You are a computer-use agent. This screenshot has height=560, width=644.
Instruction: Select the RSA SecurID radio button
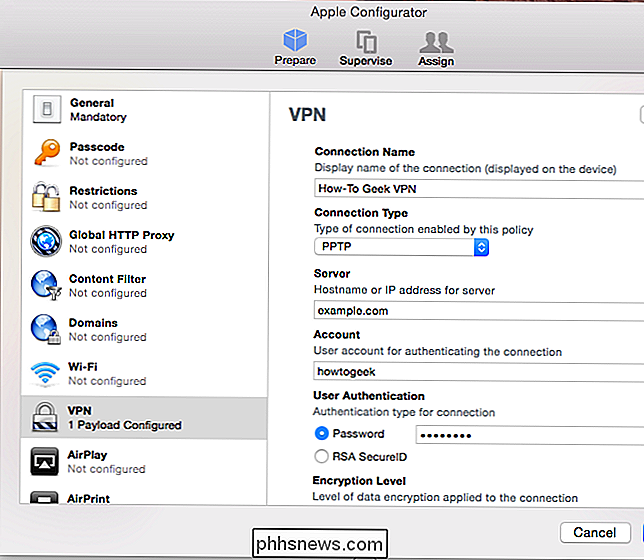pos(321,456)
